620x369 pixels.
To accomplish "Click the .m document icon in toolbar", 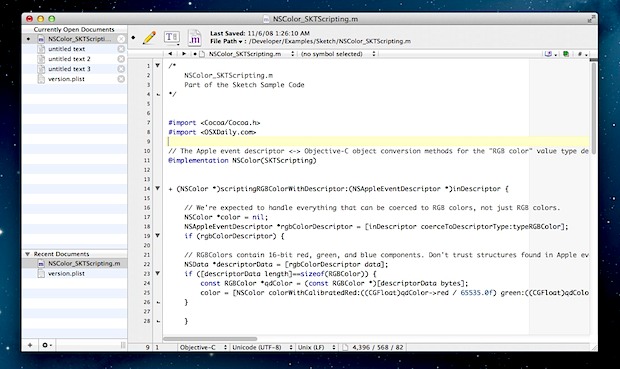I will tap(194, 38).
